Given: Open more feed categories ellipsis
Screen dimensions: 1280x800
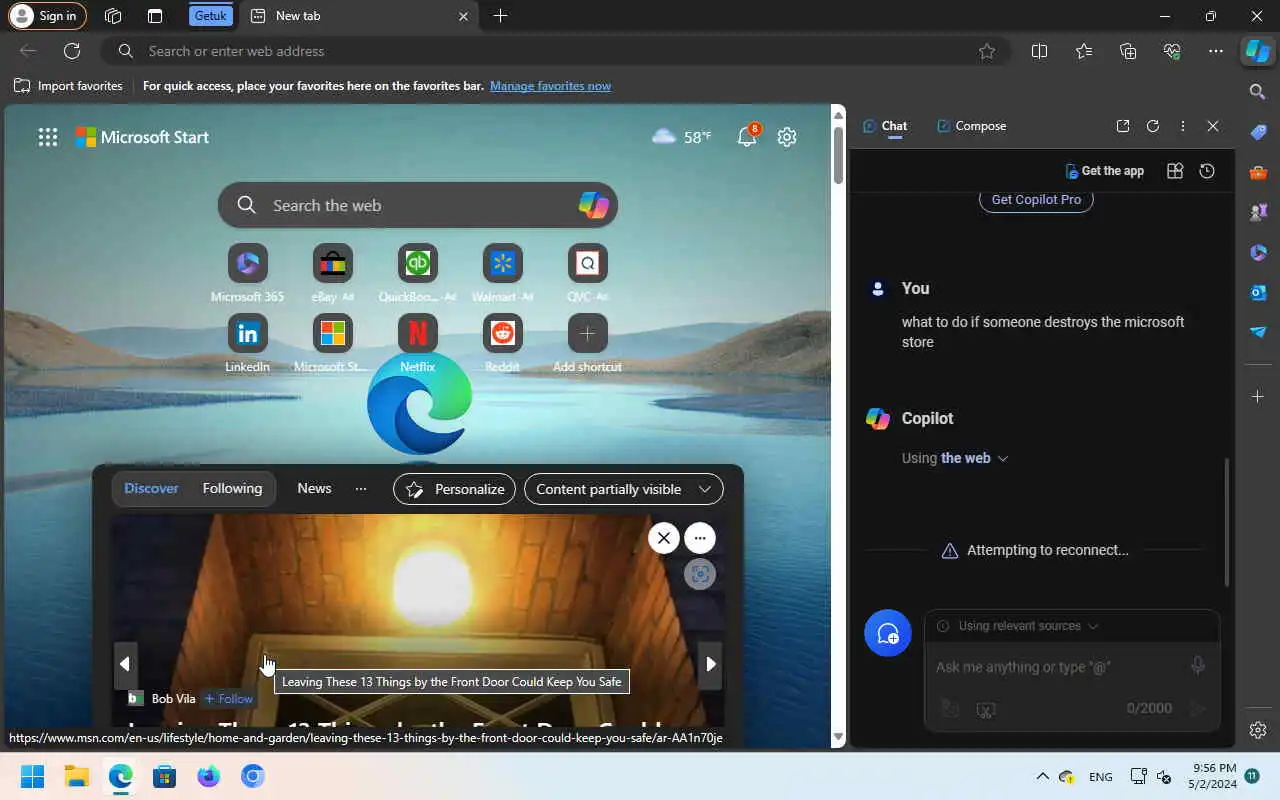Looking at the screenshot, I should (361, 489).
